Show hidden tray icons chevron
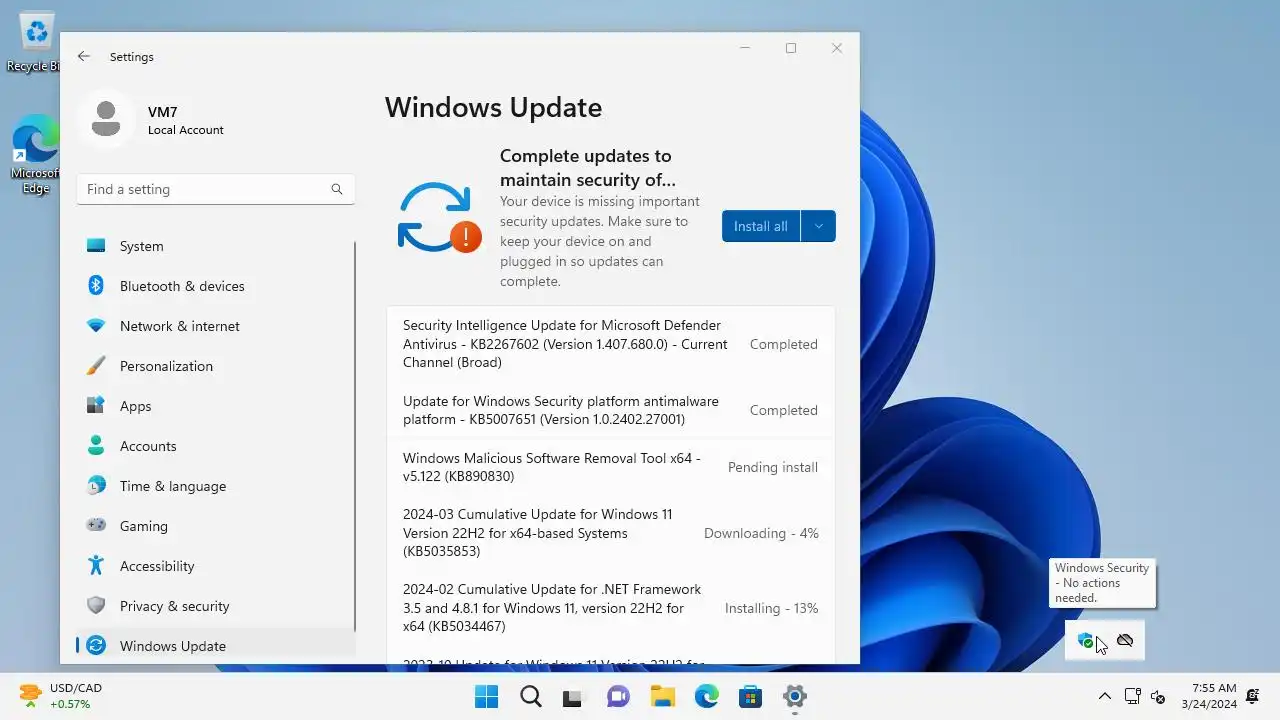The height and width of the screenshot is (720, 1280). 1105,696
